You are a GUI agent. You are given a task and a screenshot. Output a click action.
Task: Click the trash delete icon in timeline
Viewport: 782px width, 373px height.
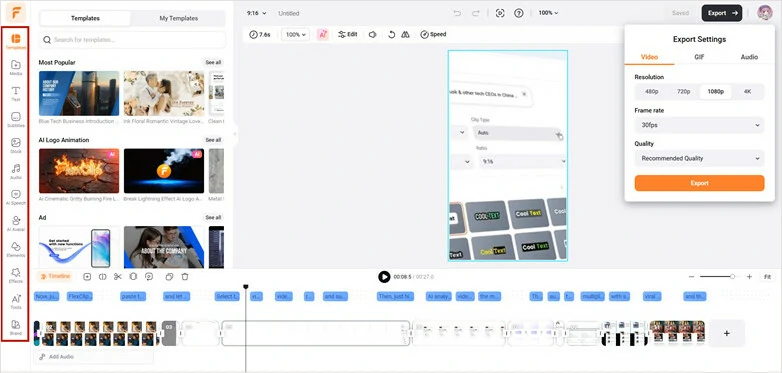tap(185, 276)
